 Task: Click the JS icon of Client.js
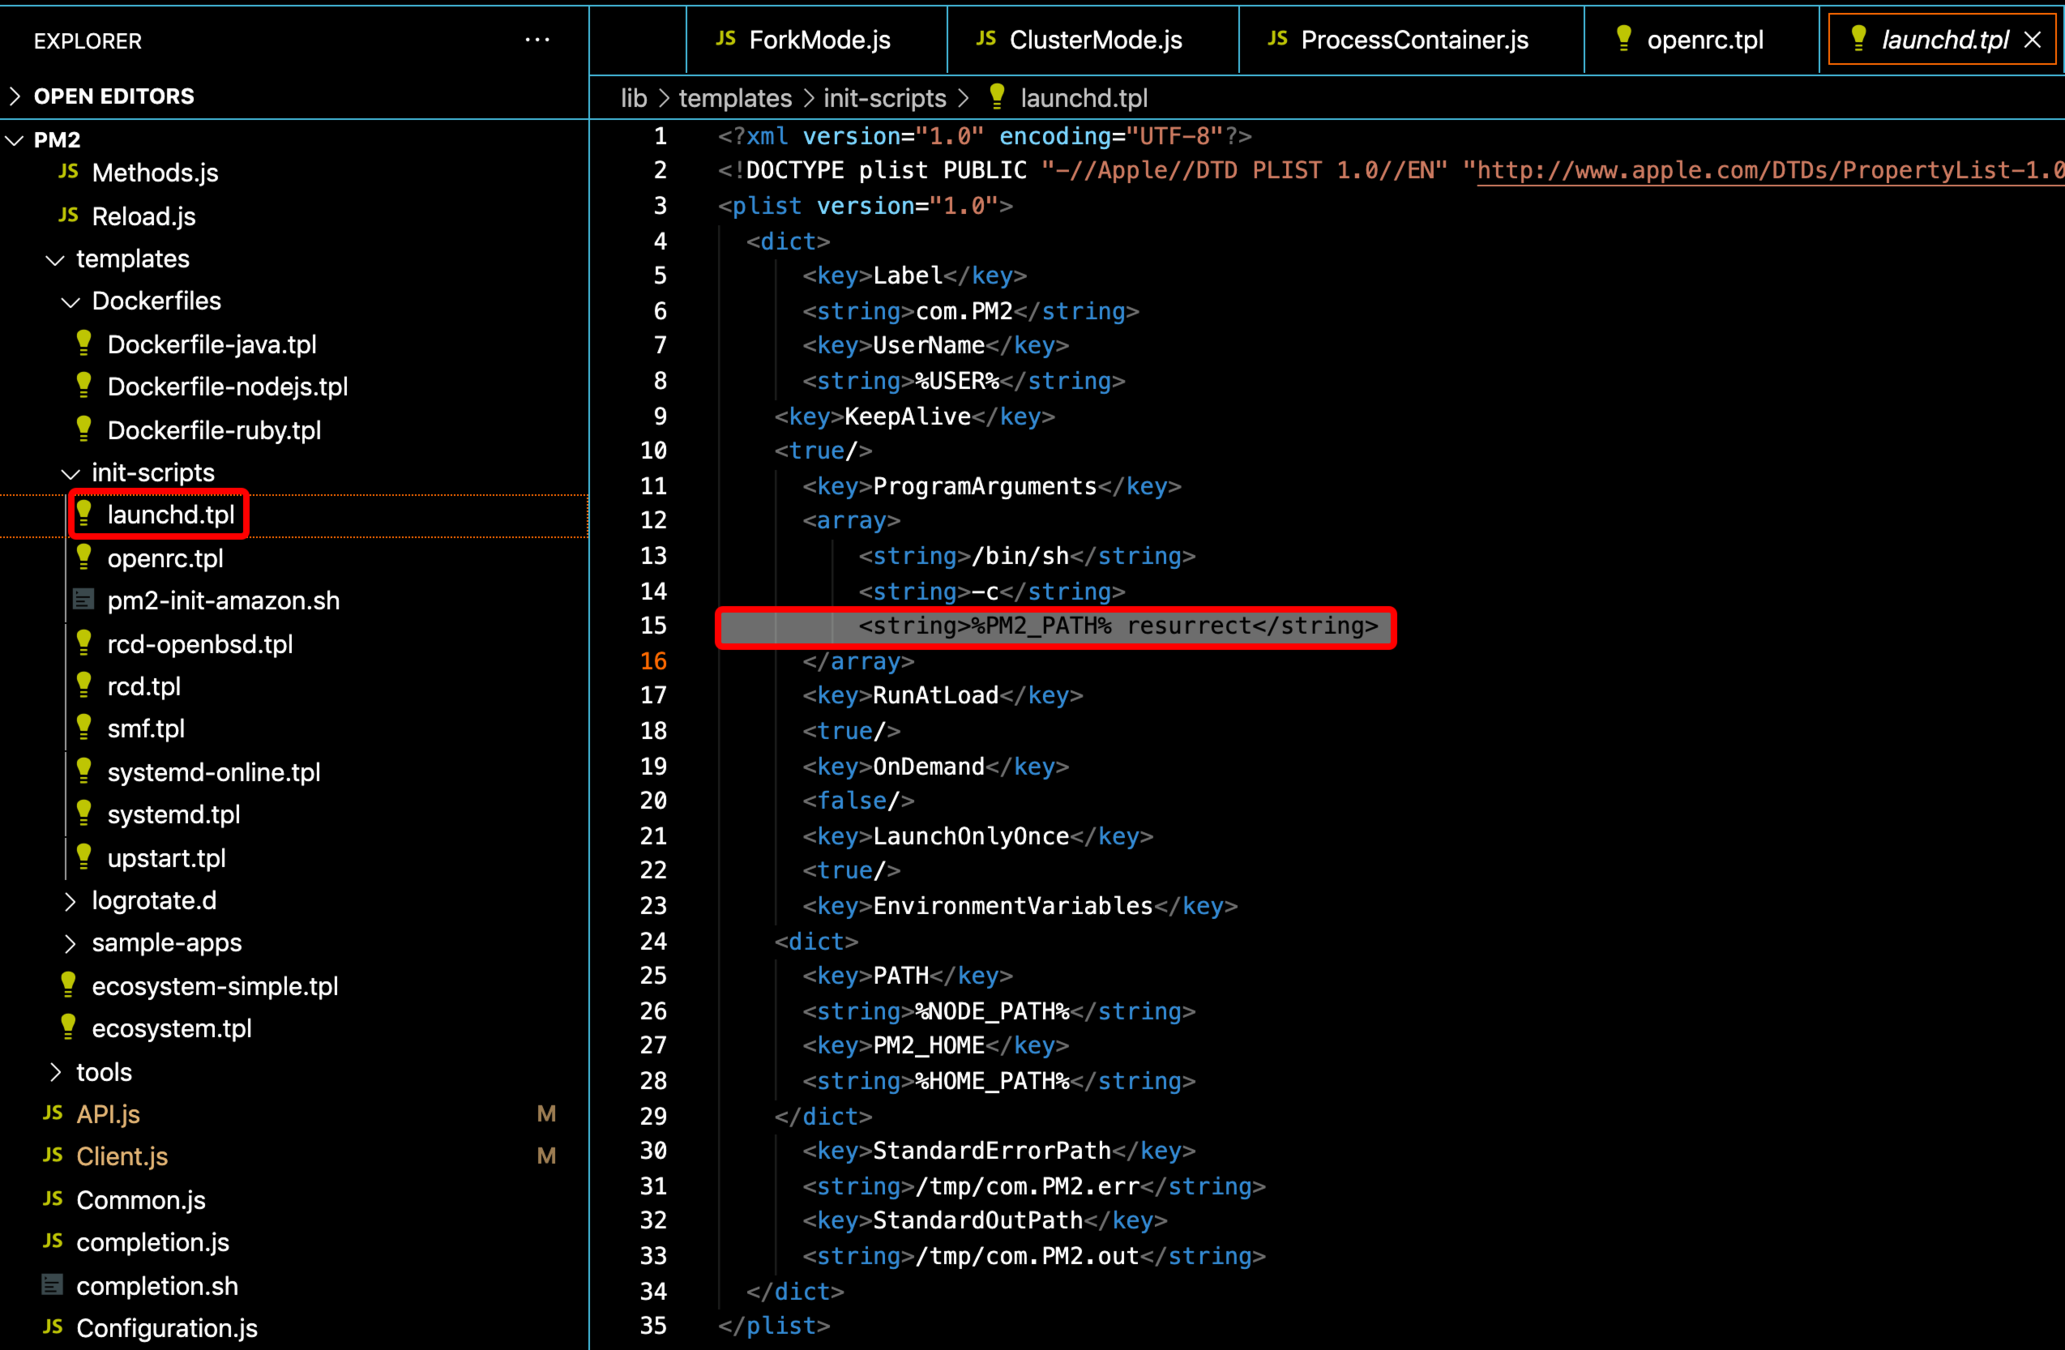pyautogui.click(x=53, y=1156)
